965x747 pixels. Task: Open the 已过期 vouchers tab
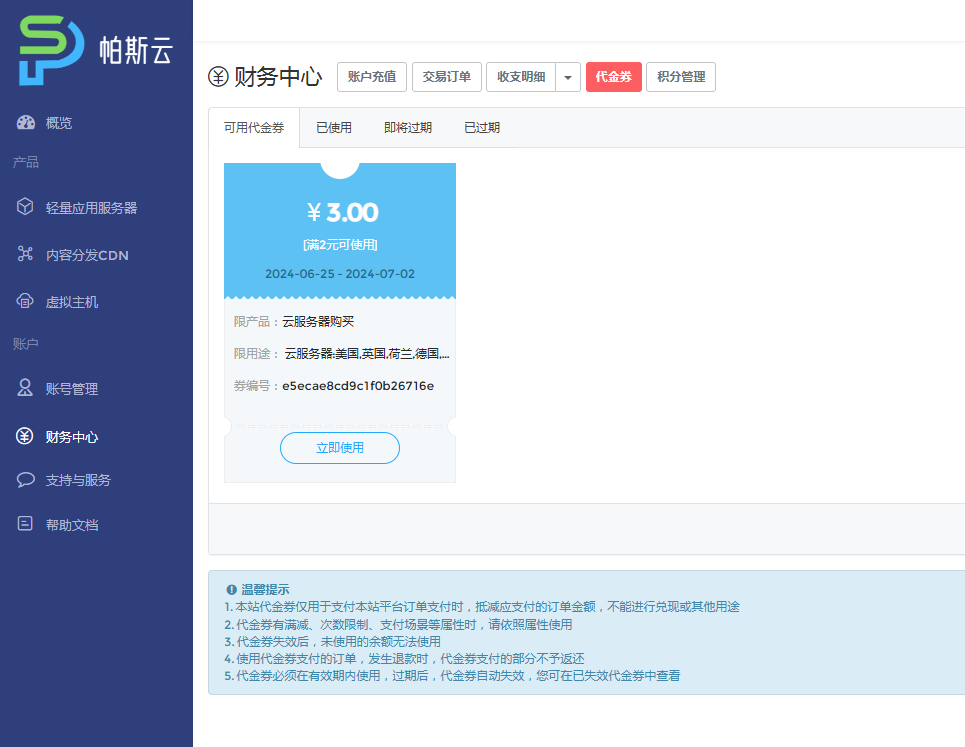coord(482,128)
